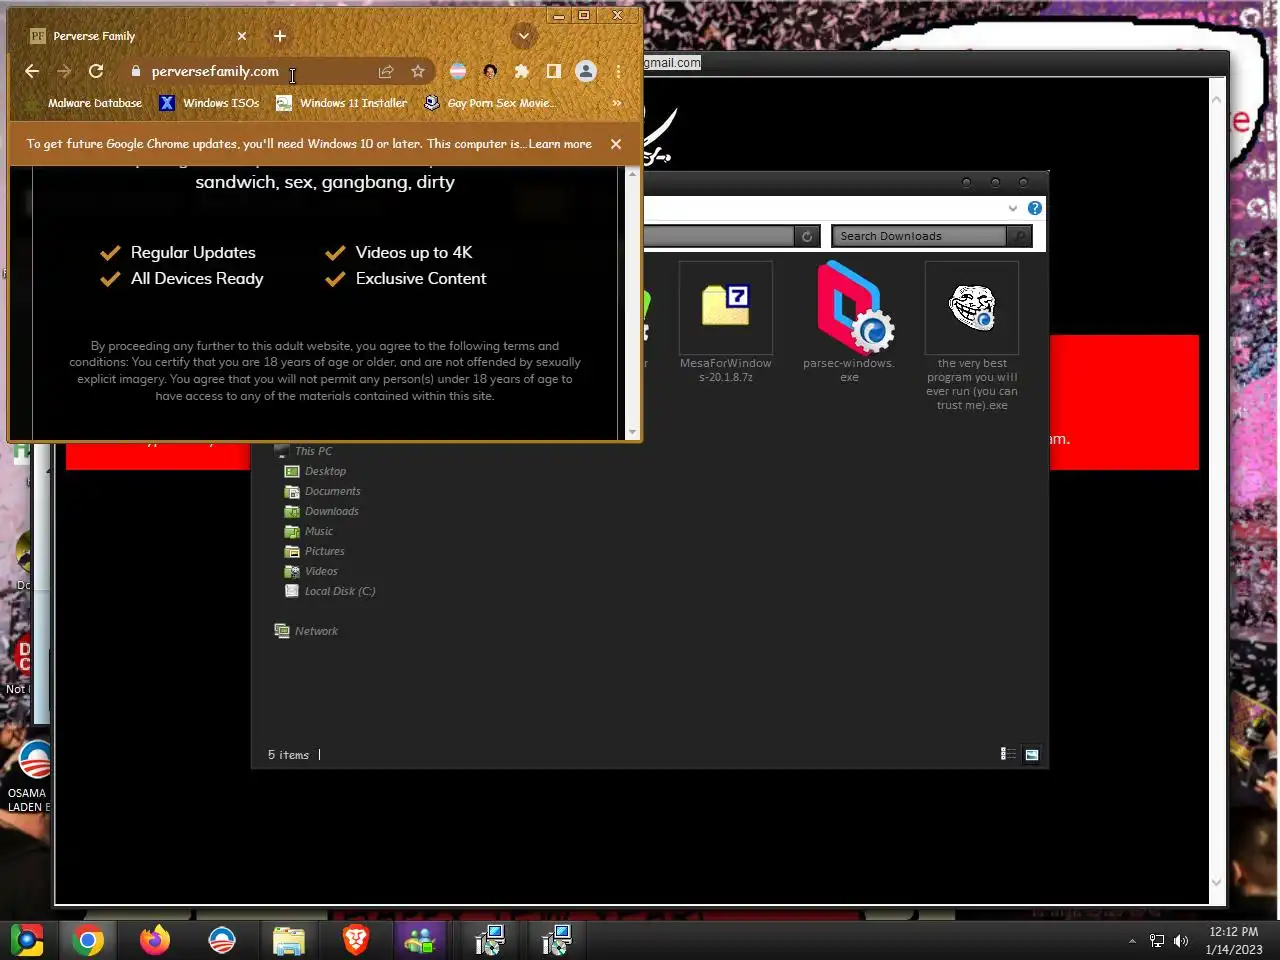Click the face avatar extension icon in Chrome
This screenshot has width=1280, height=960.
pyautogui.click(x=490, y=71)
